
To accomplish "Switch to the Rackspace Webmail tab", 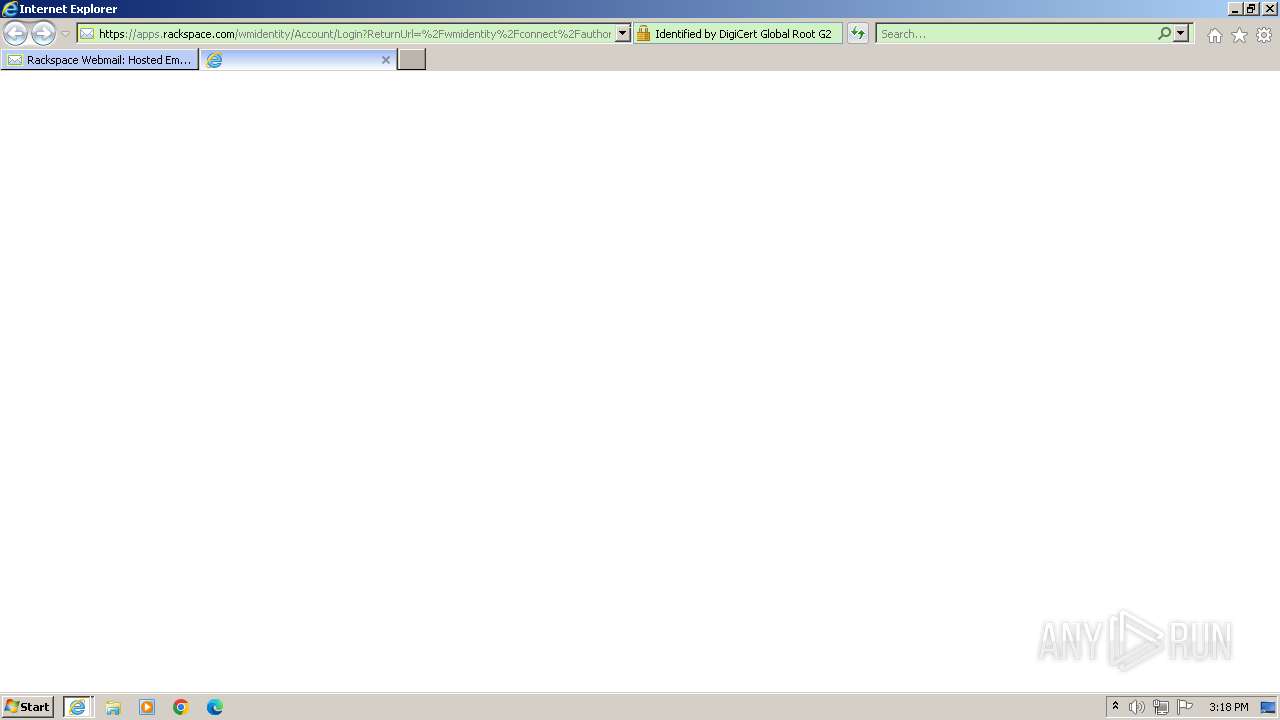I will [100, 60].
